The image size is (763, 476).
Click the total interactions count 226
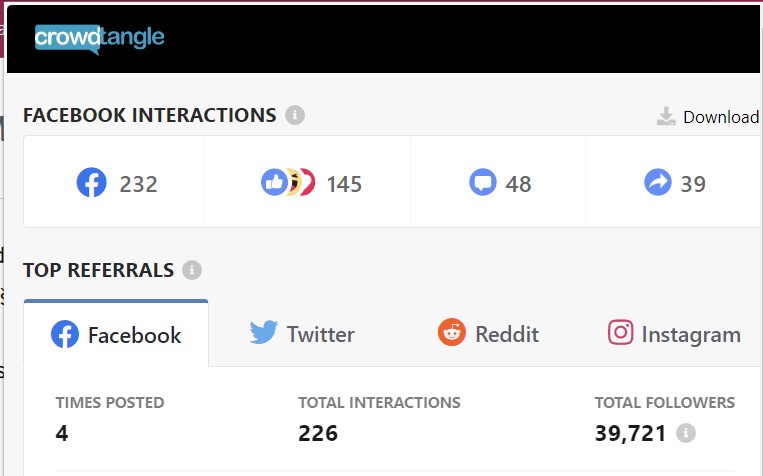pyautogui.click(x=318, y=433)
